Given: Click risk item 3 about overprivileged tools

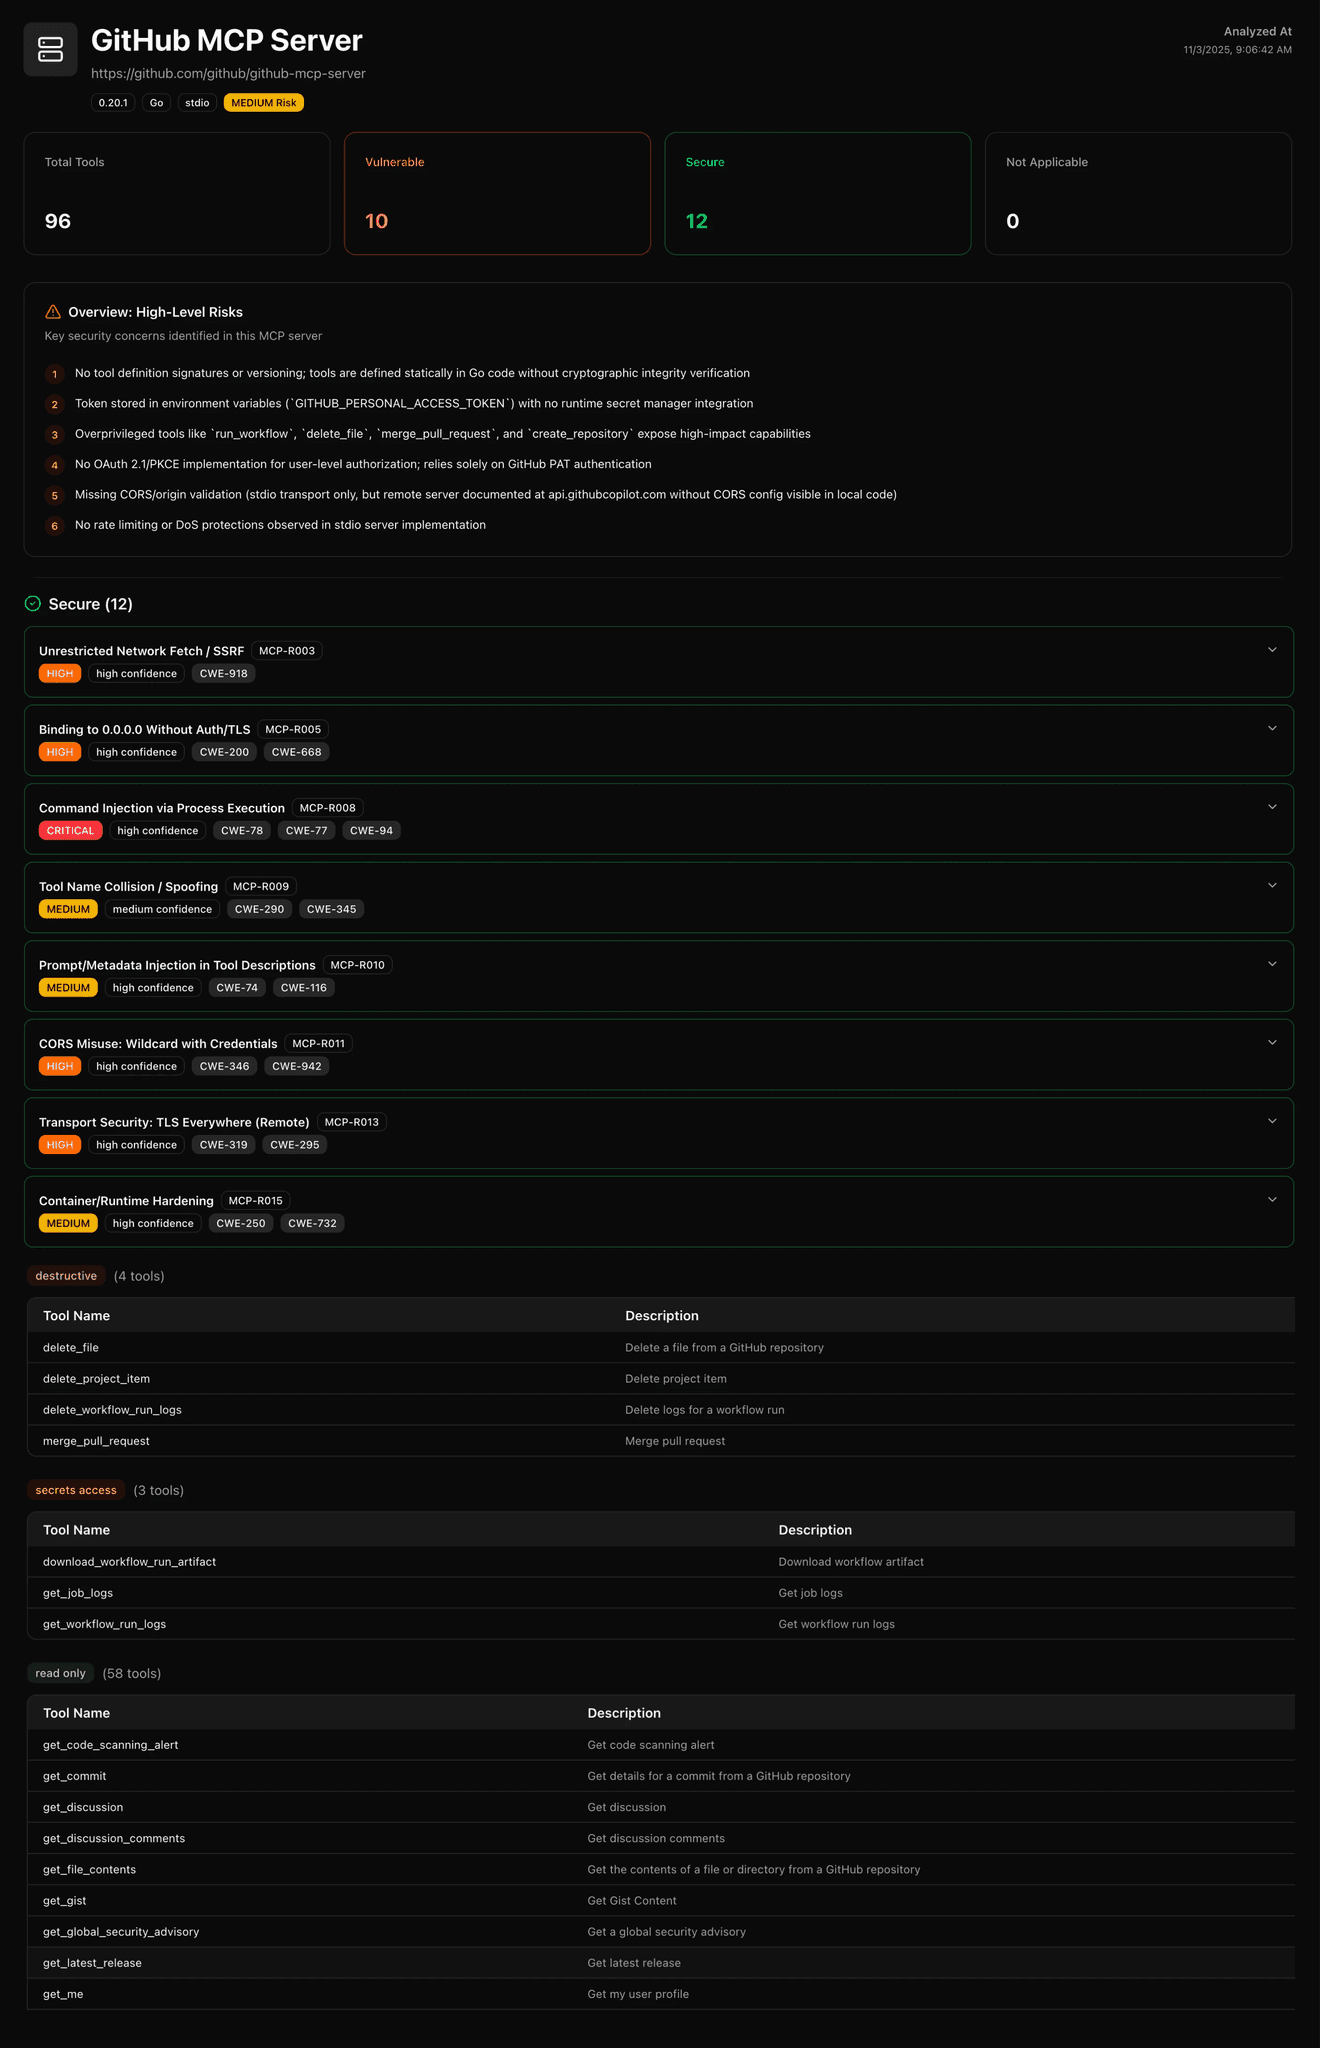Looking at the screenshot, I should [443, 434].
